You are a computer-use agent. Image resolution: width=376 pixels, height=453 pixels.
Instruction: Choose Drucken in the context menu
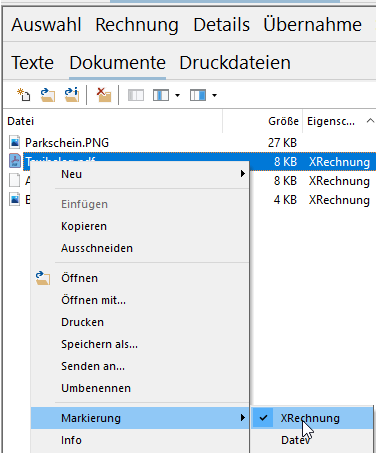point(140,322)
